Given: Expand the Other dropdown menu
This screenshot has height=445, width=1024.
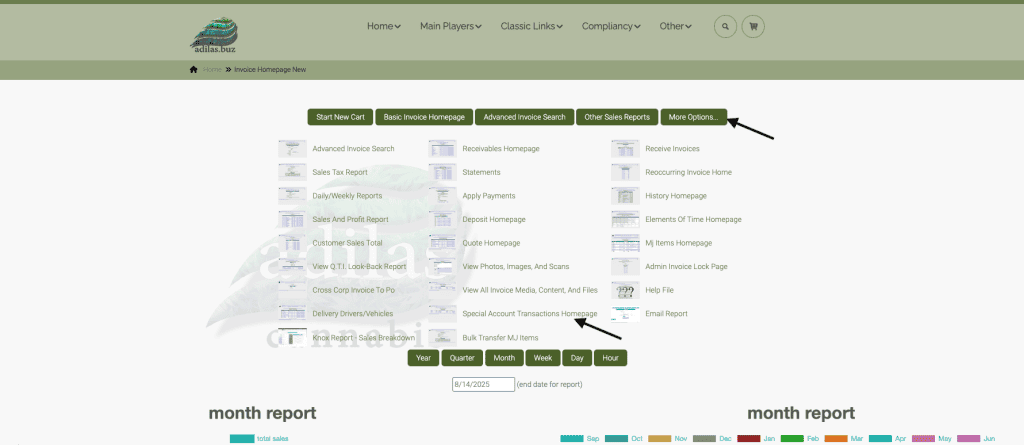Looking at the screenshot, I should pyautogui.click(x=675, y=26).
